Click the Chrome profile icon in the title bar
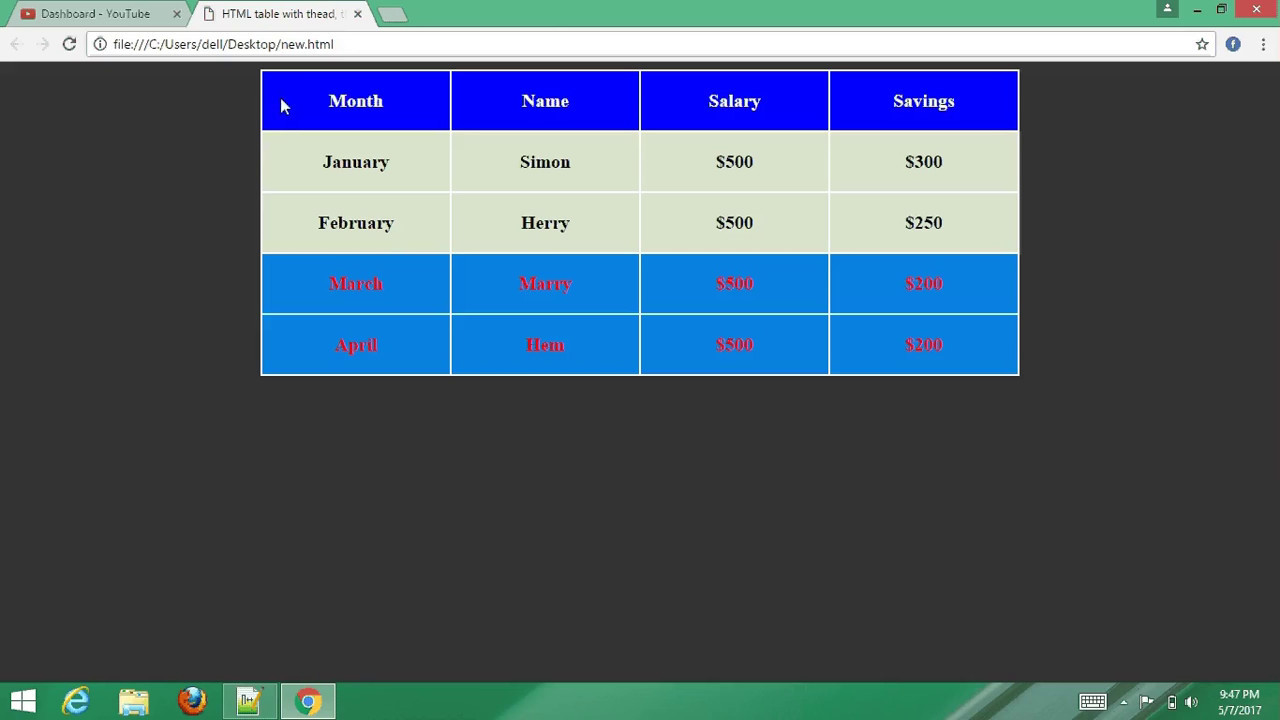 point(1167,9)
